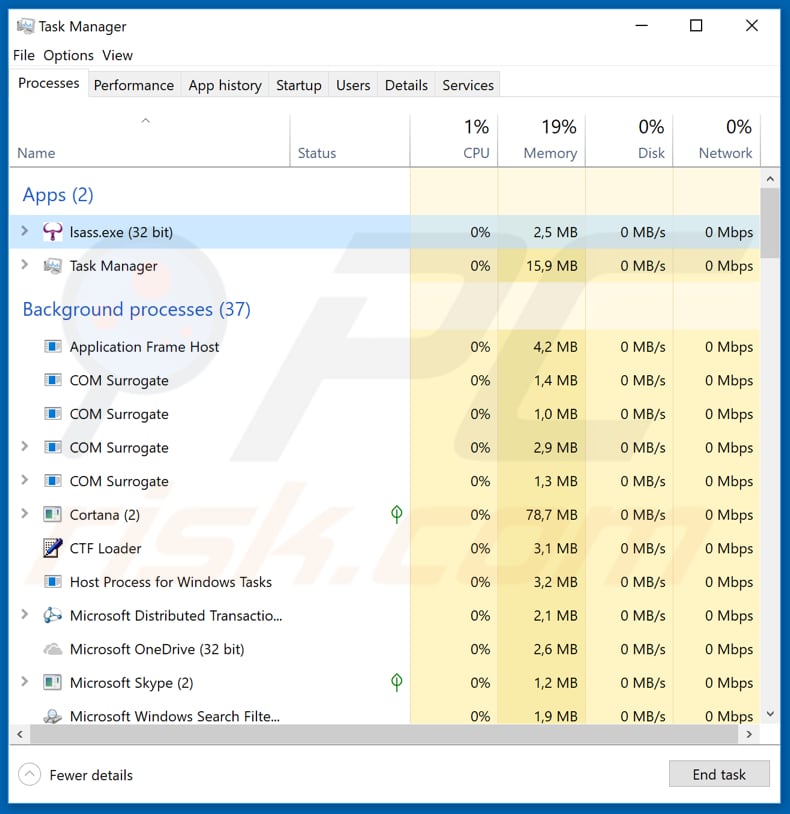
Task: Click the Apps (2) group heading
Action: pos(58,195)
